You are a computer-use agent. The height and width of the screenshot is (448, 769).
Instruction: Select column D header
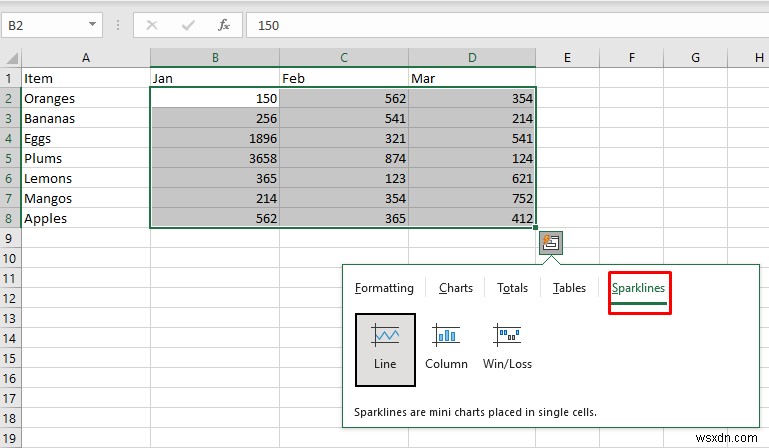(x=472, y=58)
